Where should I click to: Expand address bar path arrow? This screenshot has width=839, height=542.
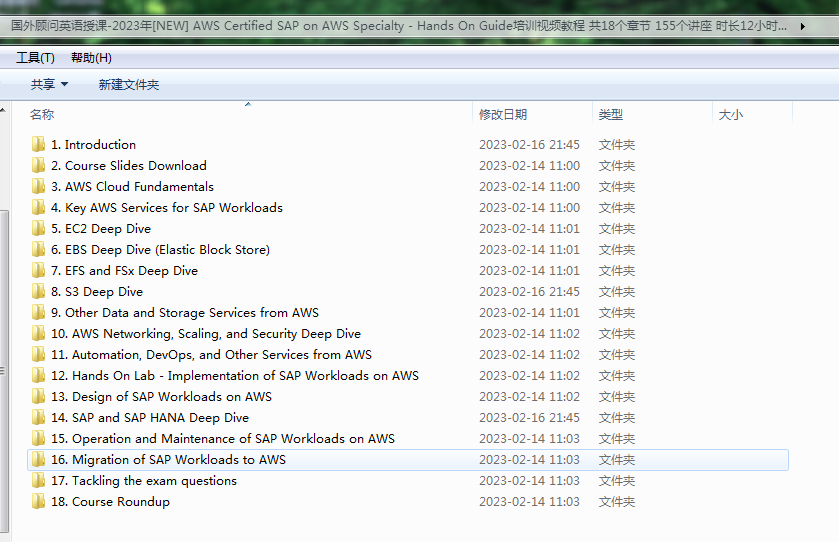(x=803, y=26)
